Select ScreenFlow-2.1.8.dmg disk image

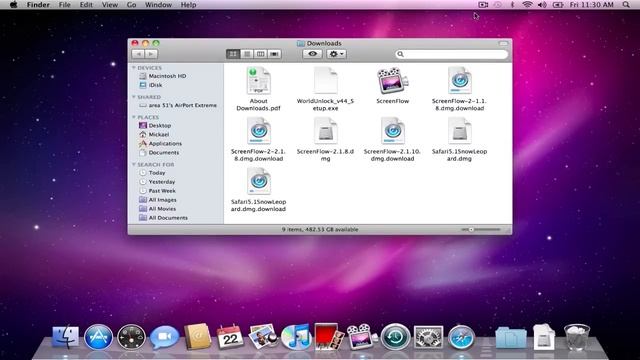click(x=325, y=140)
